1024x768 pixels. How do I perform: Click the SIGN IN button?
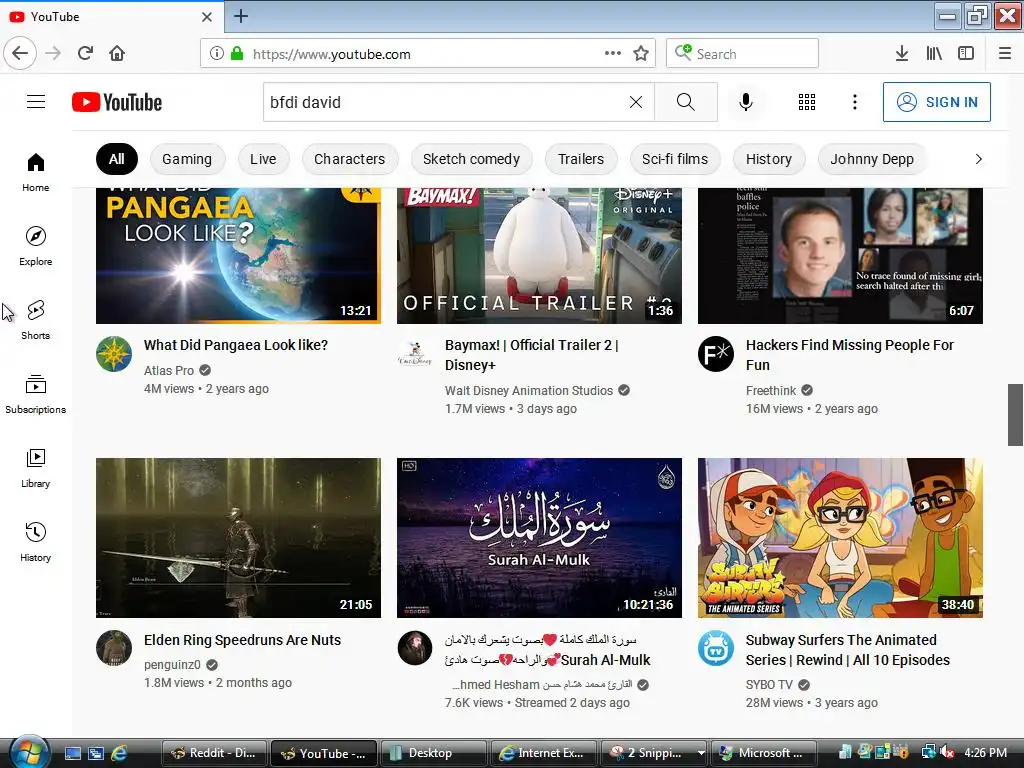pyautogui.click(x=937, y=102)
